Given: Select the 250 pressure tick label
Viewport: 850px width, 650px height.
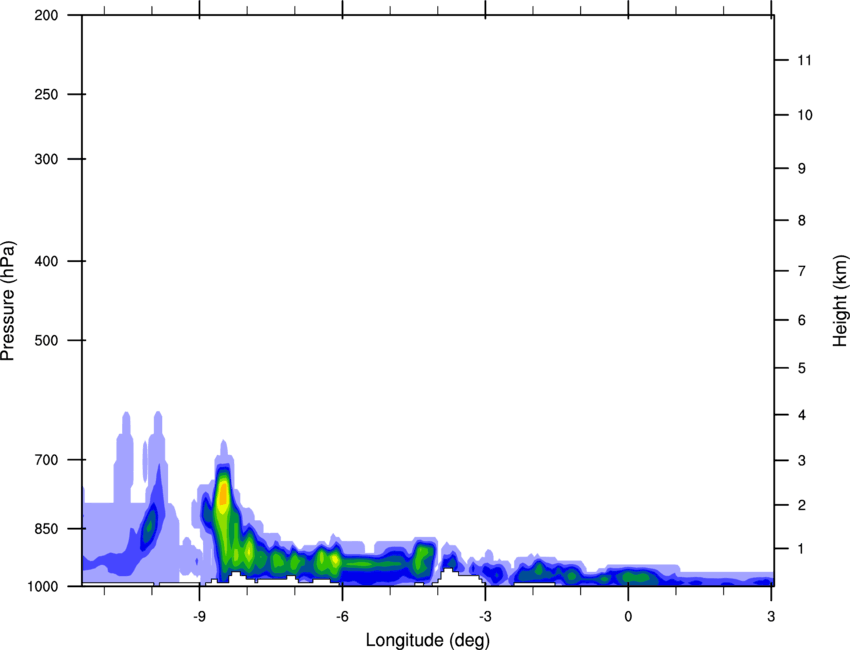Looking at the screenshot, I should [x=46, y=94].
